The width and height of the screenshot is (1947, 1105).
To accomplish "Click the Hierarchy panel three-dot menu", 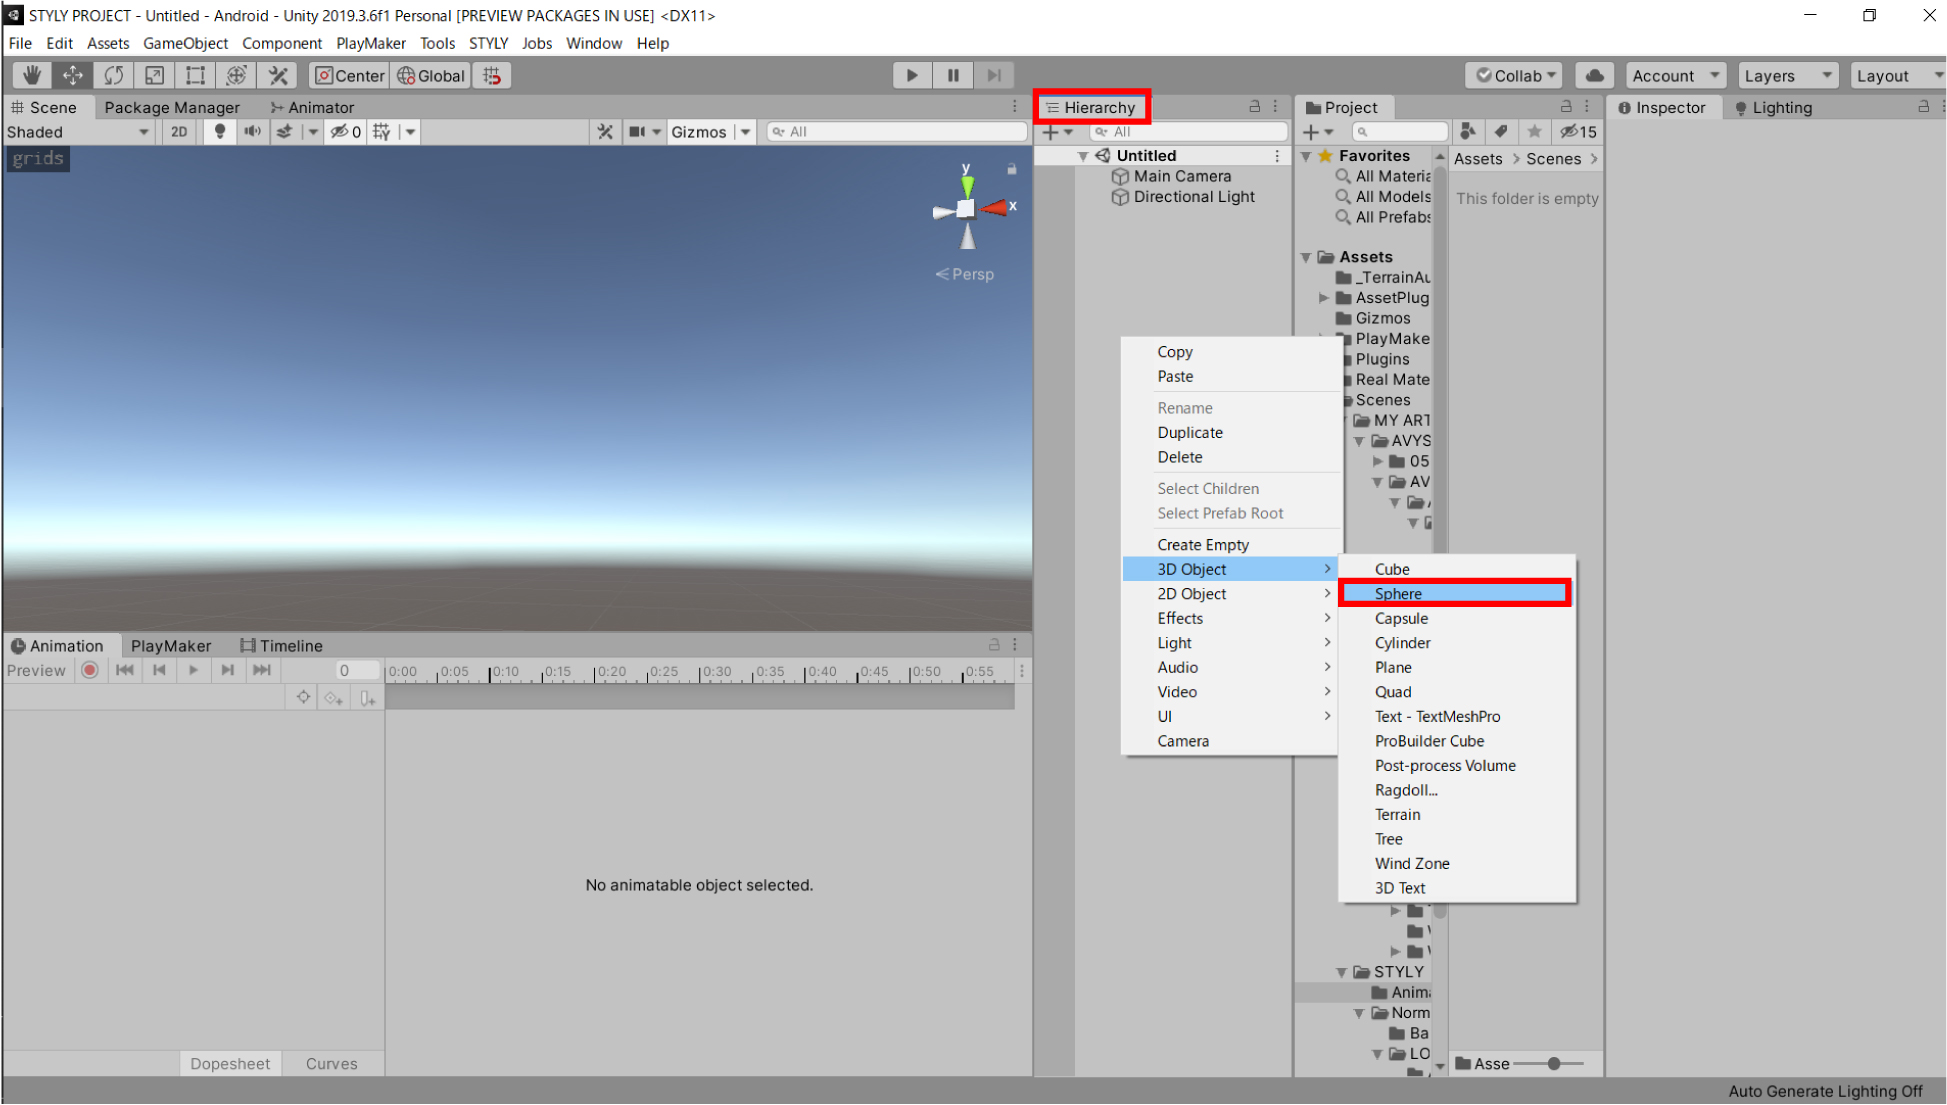I will click(x=1275, y=106).
